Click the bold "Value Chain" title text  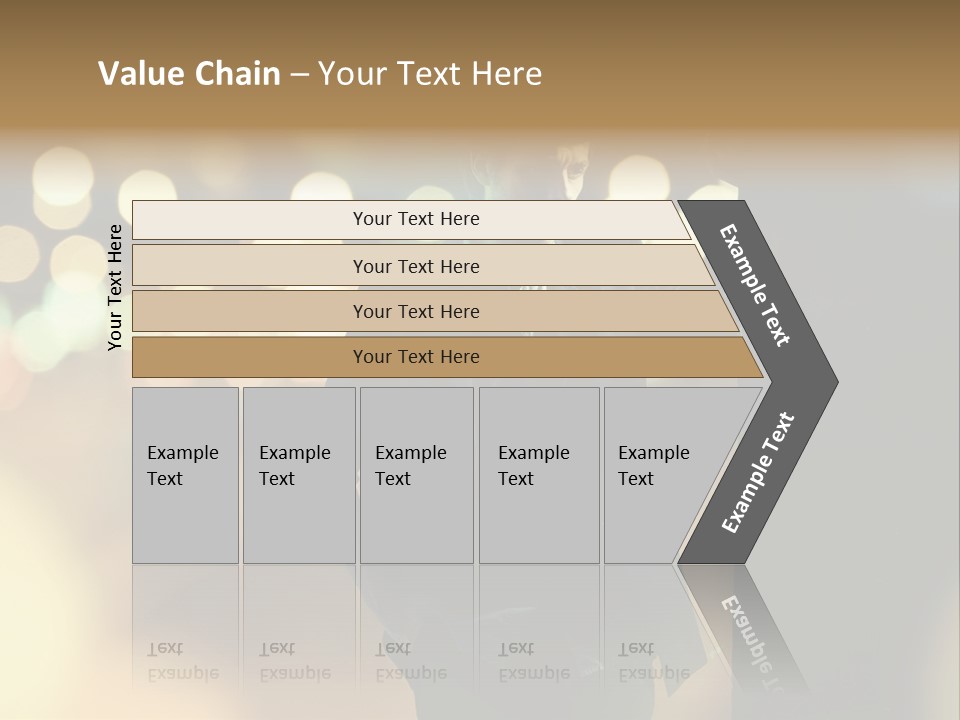tap(189, 74)
